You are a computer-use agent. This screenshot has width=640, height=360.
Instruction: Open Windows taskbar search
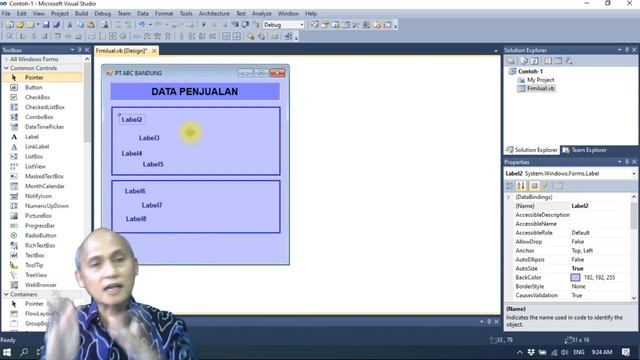click(x=24, y=352)
